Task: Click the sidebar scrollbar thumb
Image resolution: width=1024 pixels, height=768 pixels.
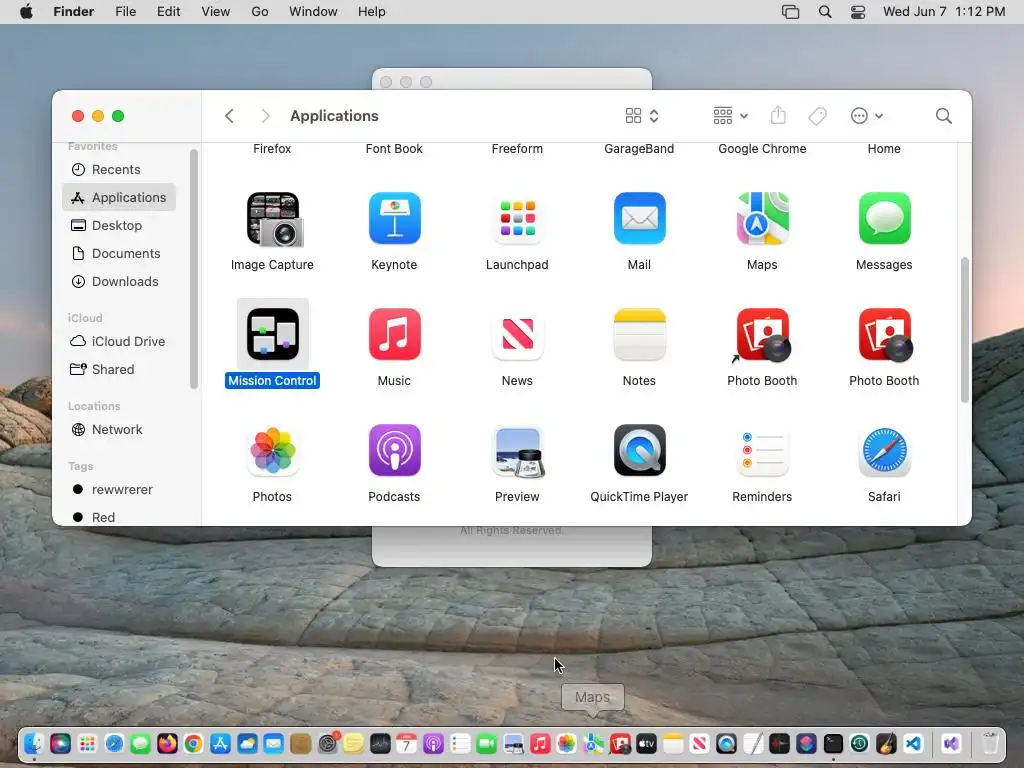Action: coord(193,269)
